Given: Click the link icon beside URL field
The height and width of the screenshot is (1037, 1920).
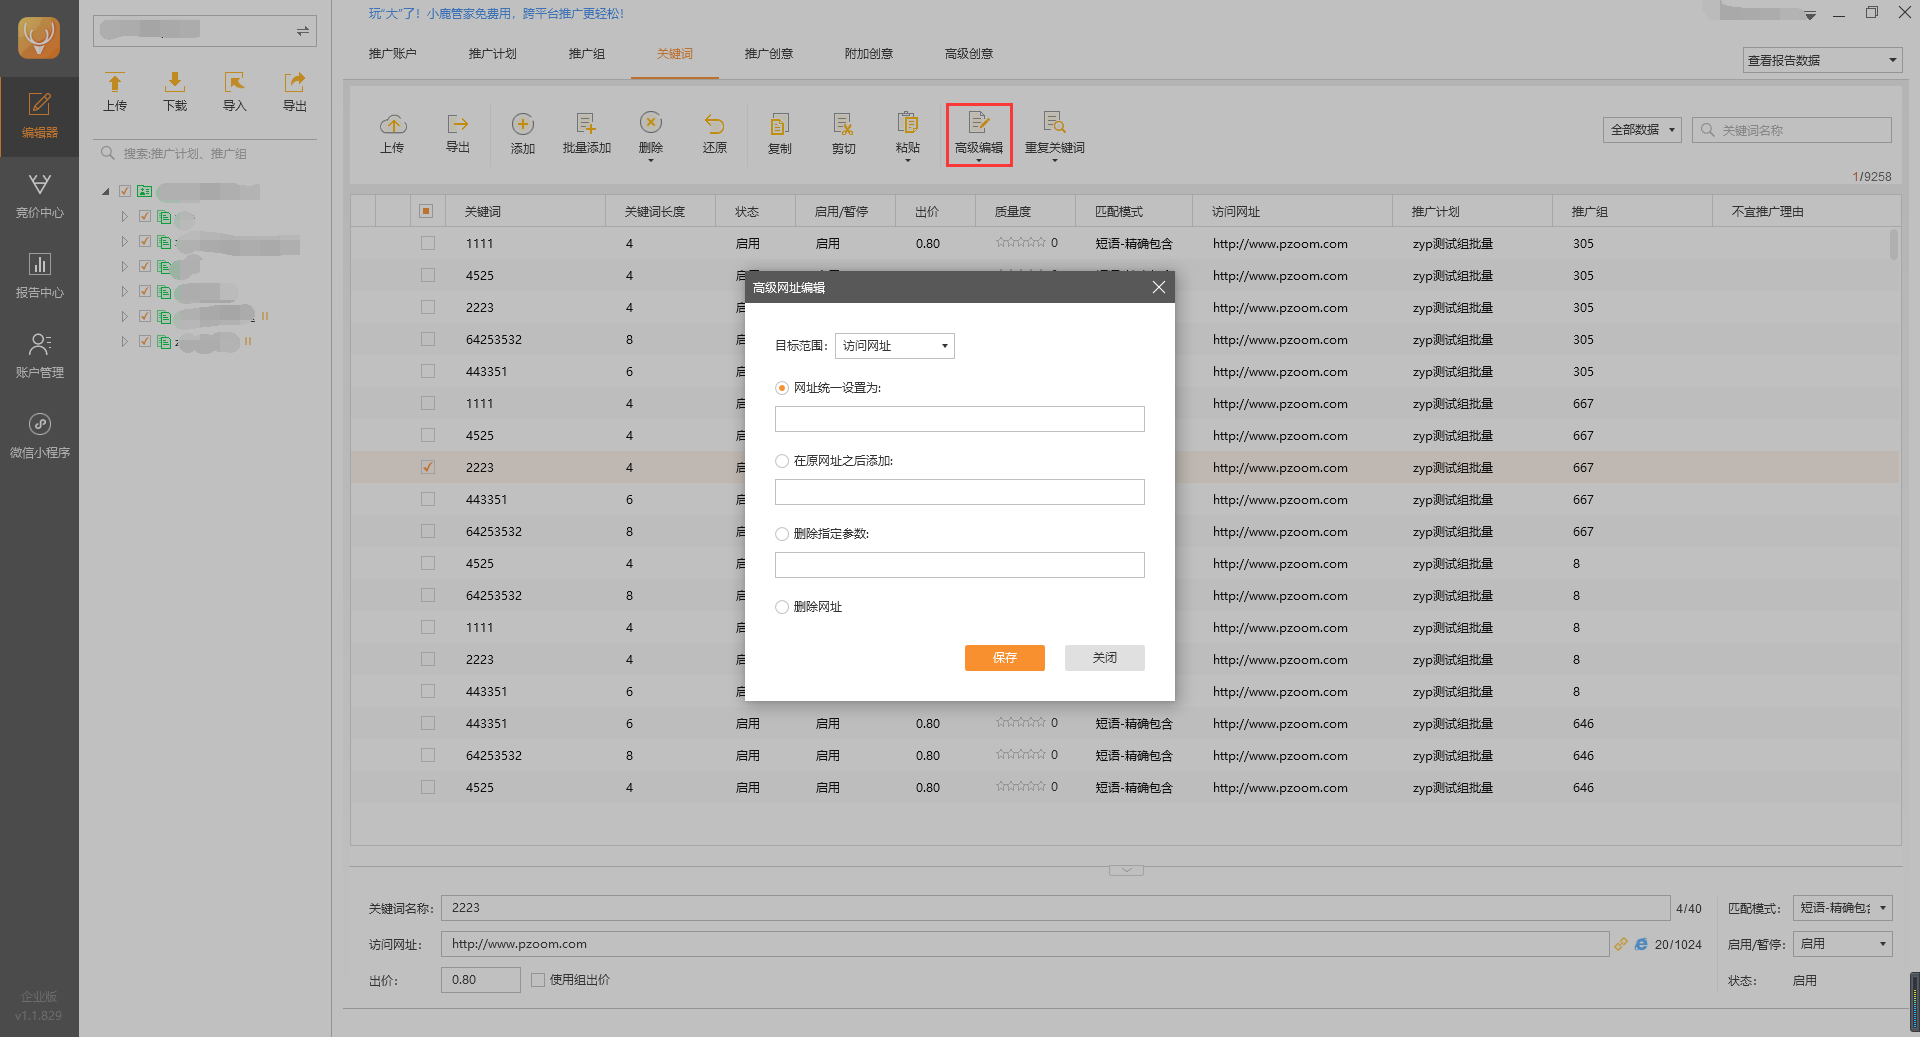Looking at the screenshot, I should tap(1621, 944).
